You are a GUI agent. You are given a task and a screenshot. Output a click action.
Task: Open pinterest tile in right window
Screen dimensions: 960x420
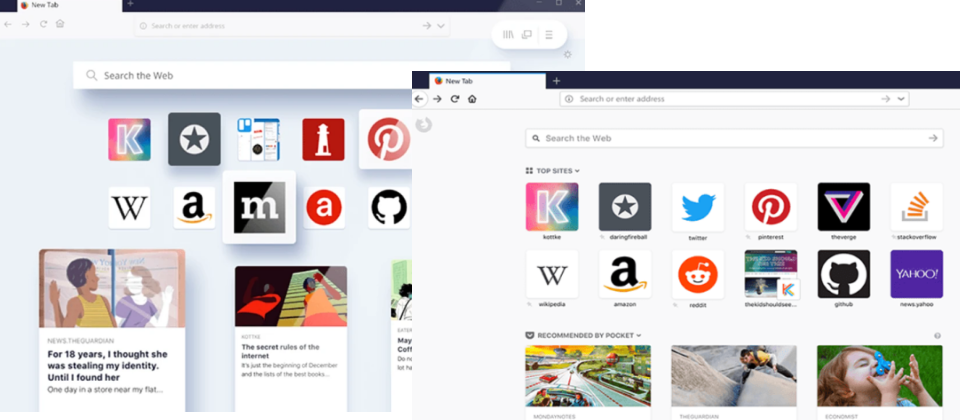coord(771,206)
